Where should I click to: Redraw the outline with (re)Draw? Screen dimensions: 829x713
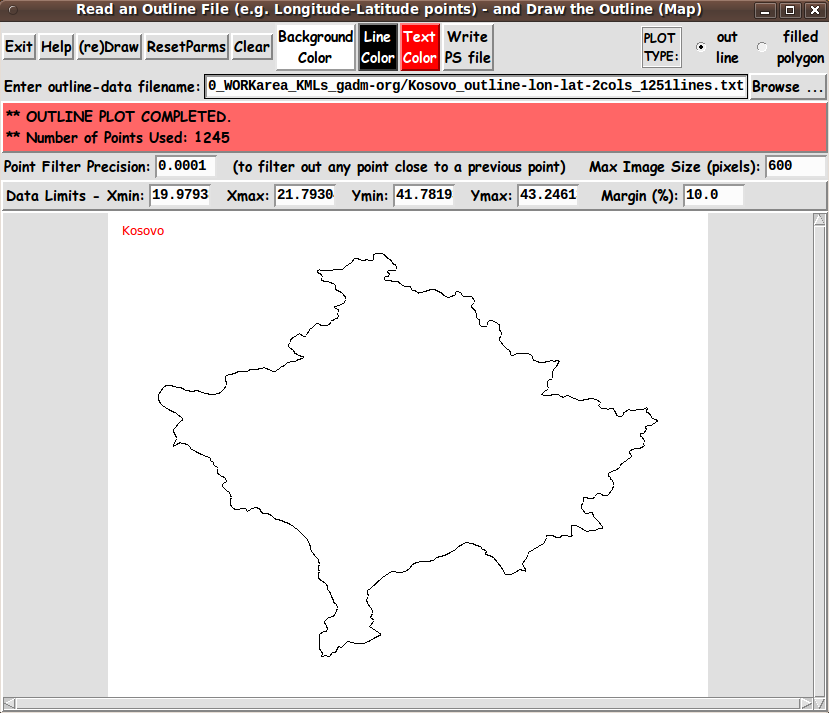point(109,47)
